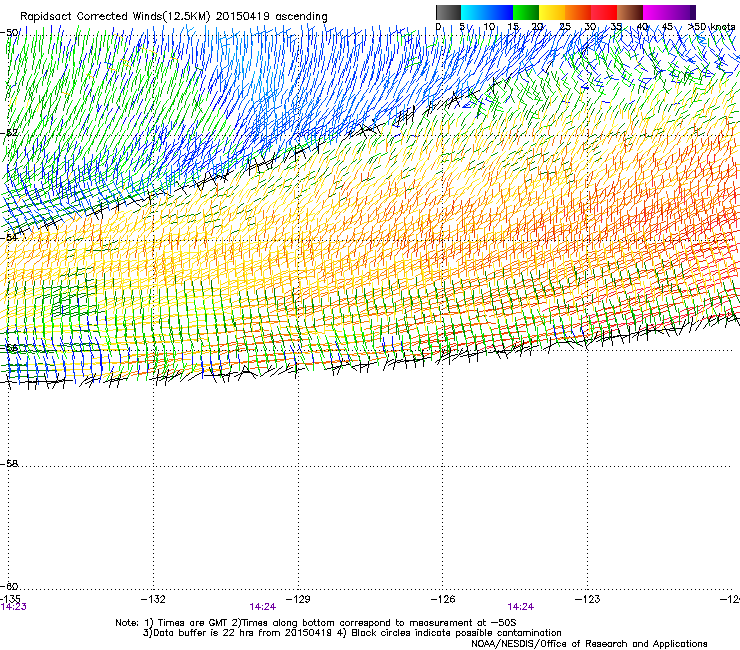Click the "-129" longitude axis label
The height and width of the screenshot is (650, 740).
tap(298, 599)
